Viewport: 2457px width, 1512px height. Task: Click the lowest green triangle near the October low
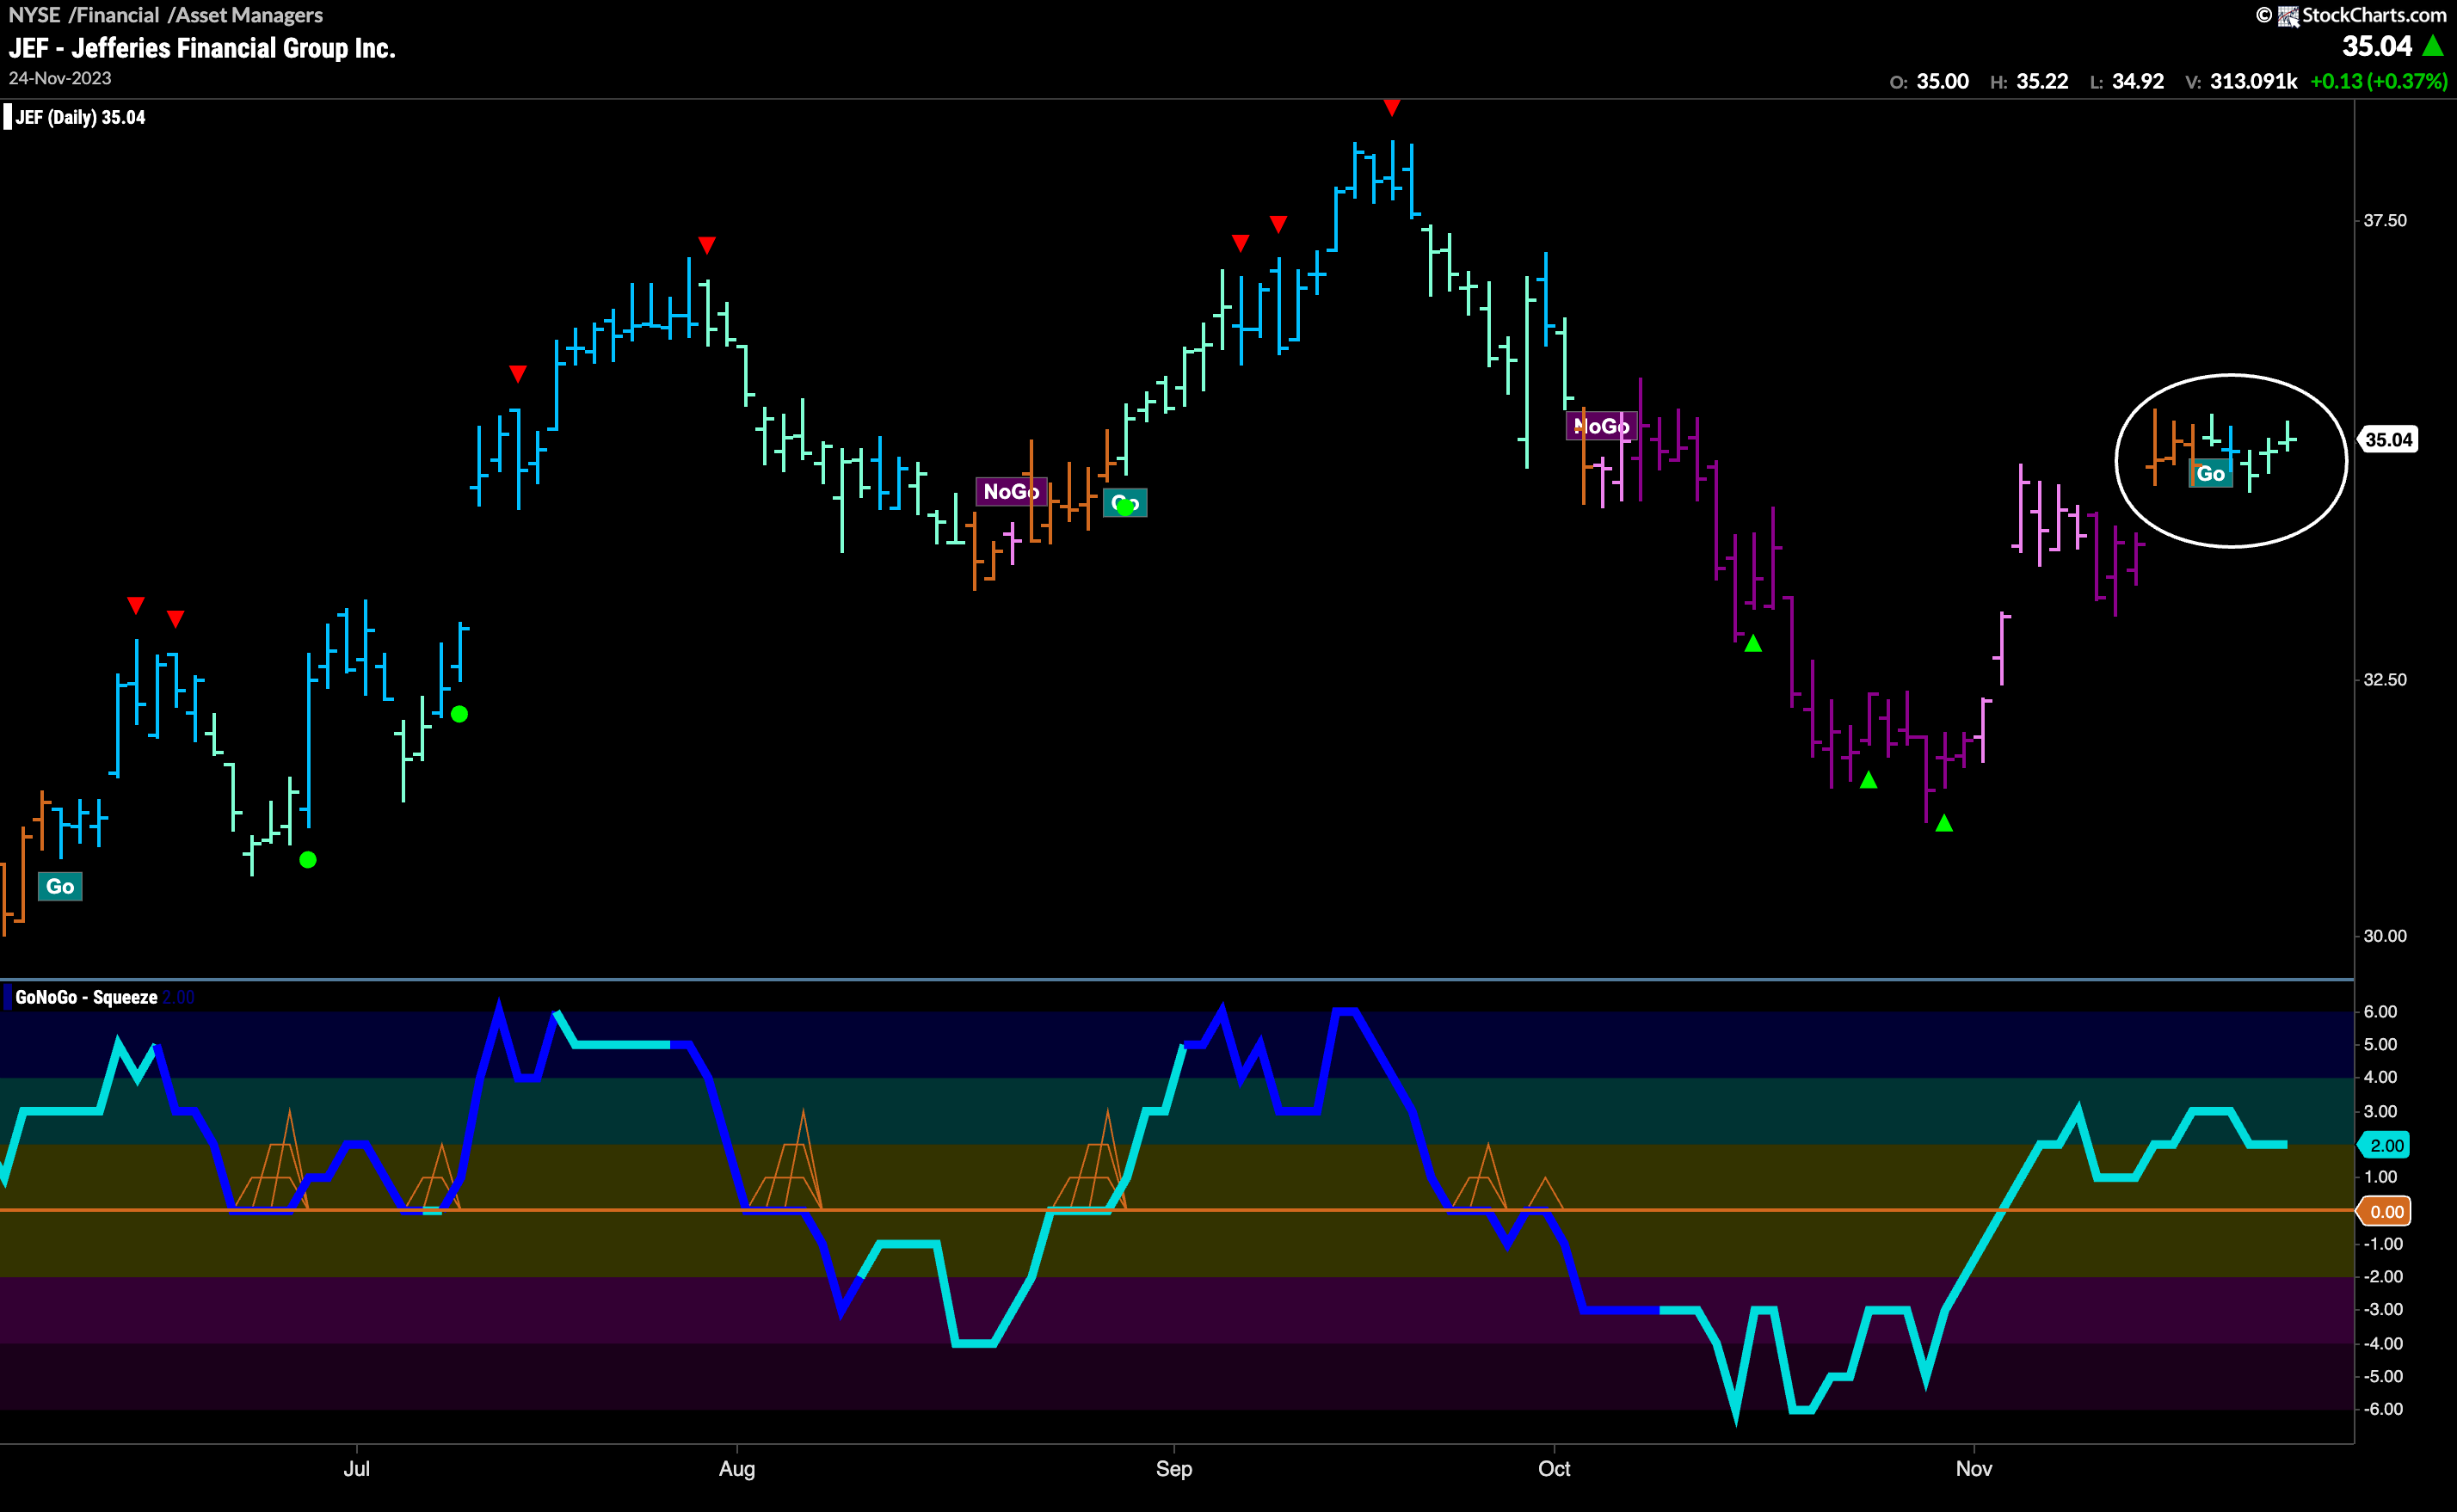pyautogui.click(x=1944, y=823)
